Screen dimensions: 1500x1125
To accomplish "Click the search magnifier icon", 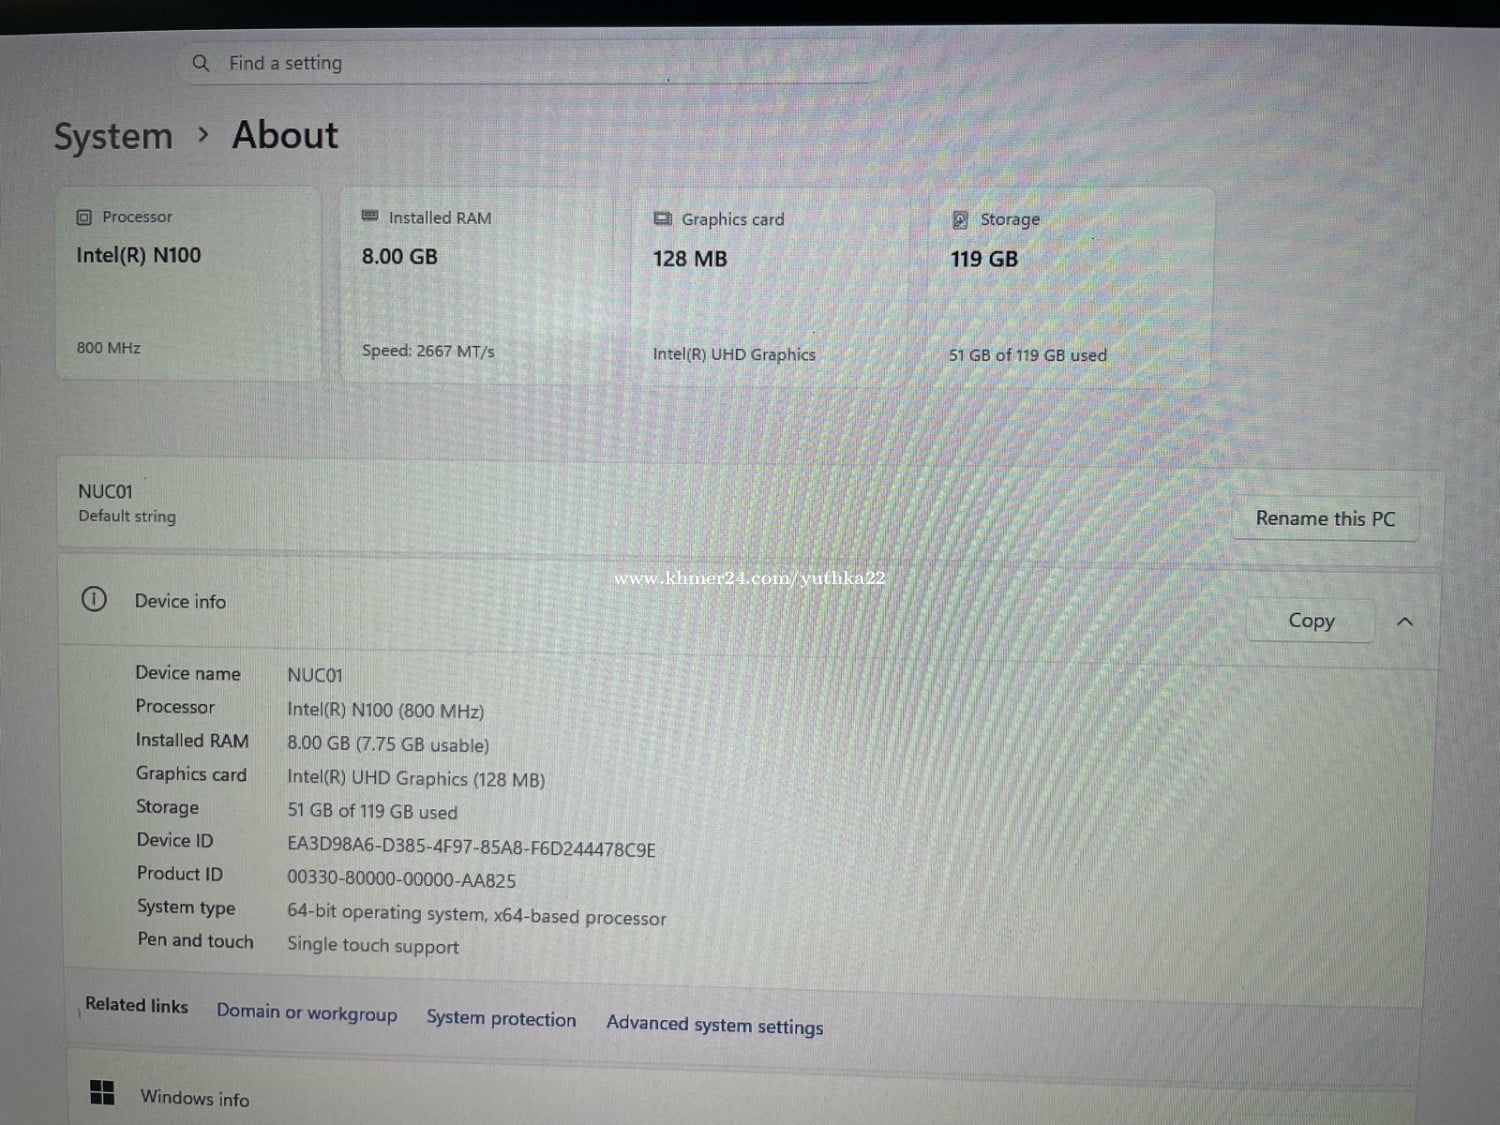I will [201, 63].
